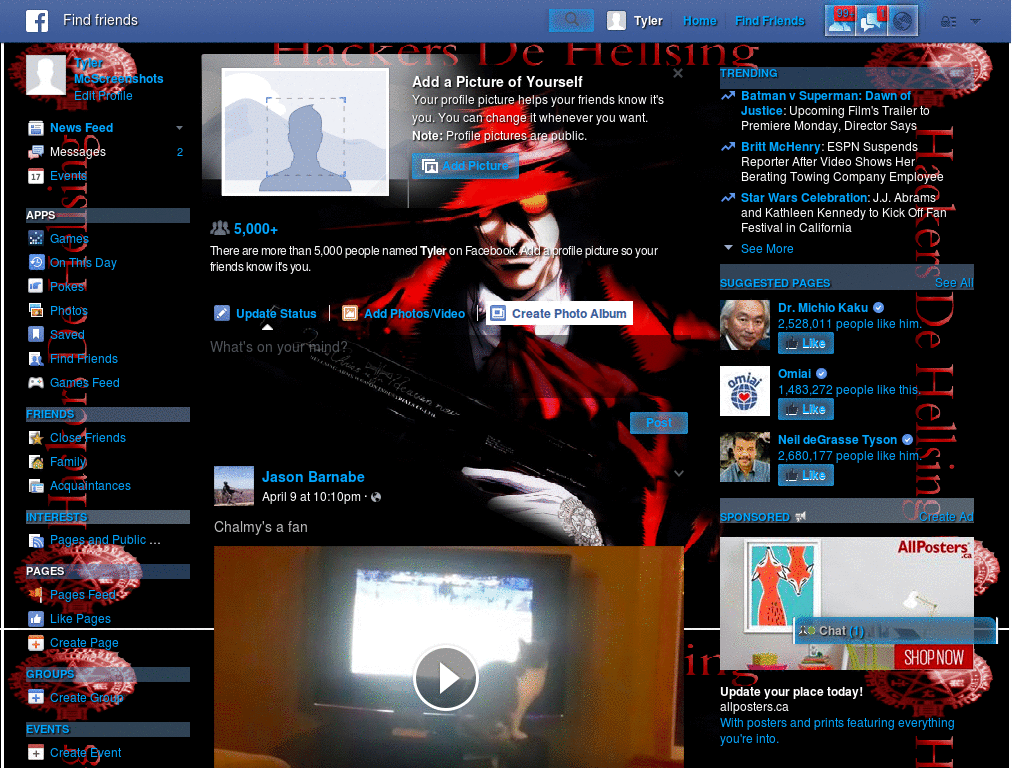Open Pages and Public interests link
The image size is (1024, 768).
coord(105,540)
